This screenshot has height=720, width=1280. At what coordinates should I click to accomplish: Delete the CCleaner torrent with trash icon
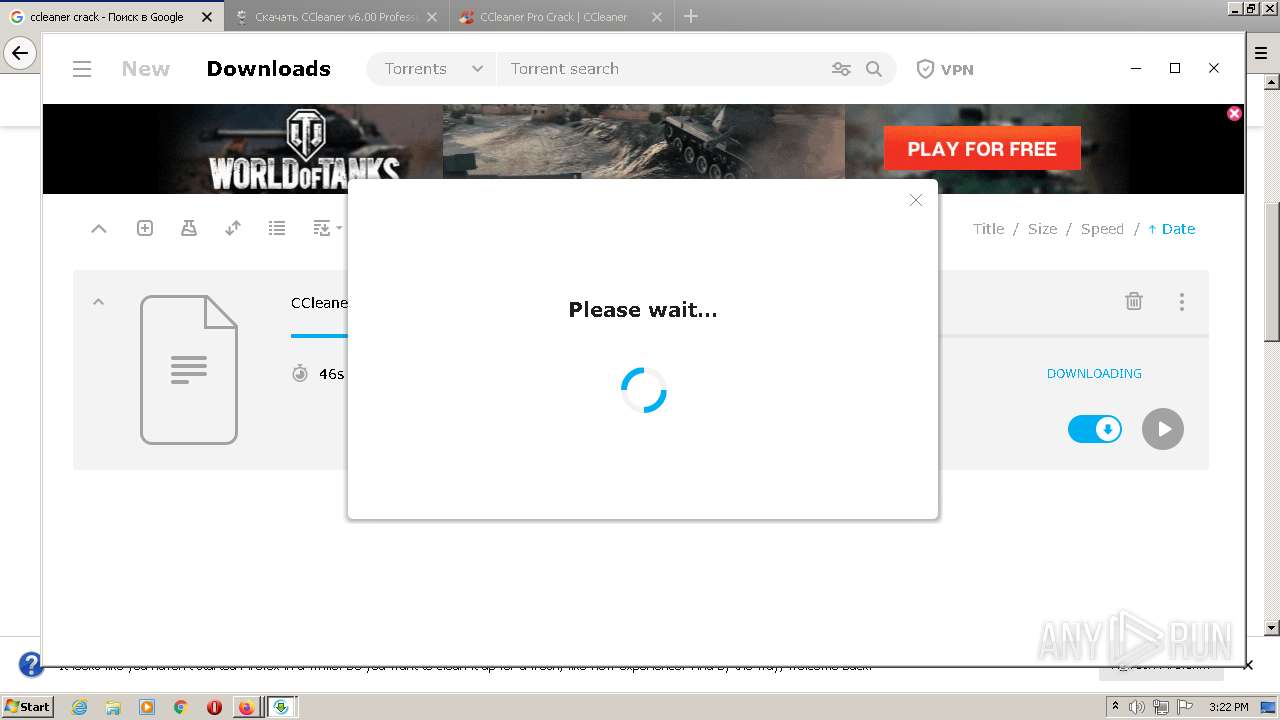point(1134,301)
